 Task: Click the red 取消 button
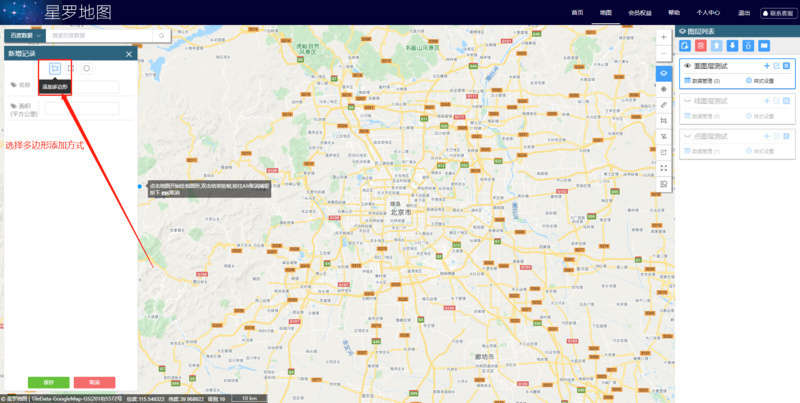[x=94, y=383]
